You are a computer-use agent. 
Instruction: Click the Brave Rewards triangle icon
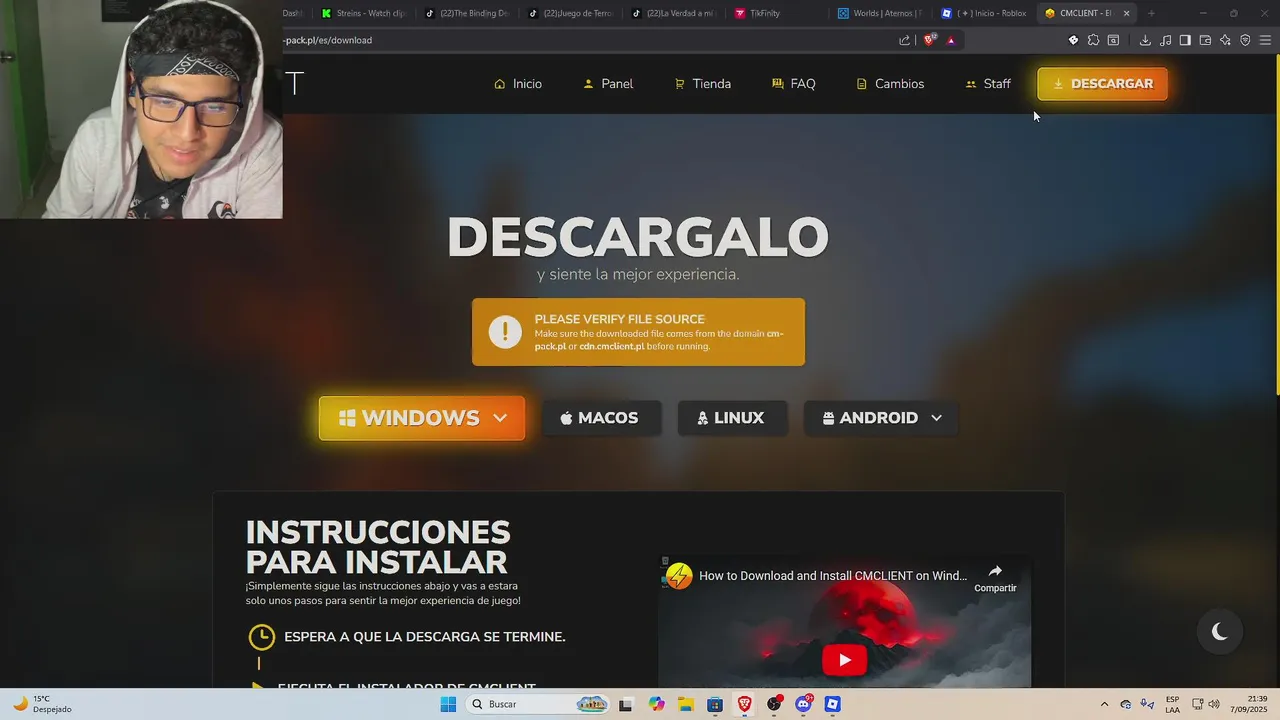(x=951, y=40)
